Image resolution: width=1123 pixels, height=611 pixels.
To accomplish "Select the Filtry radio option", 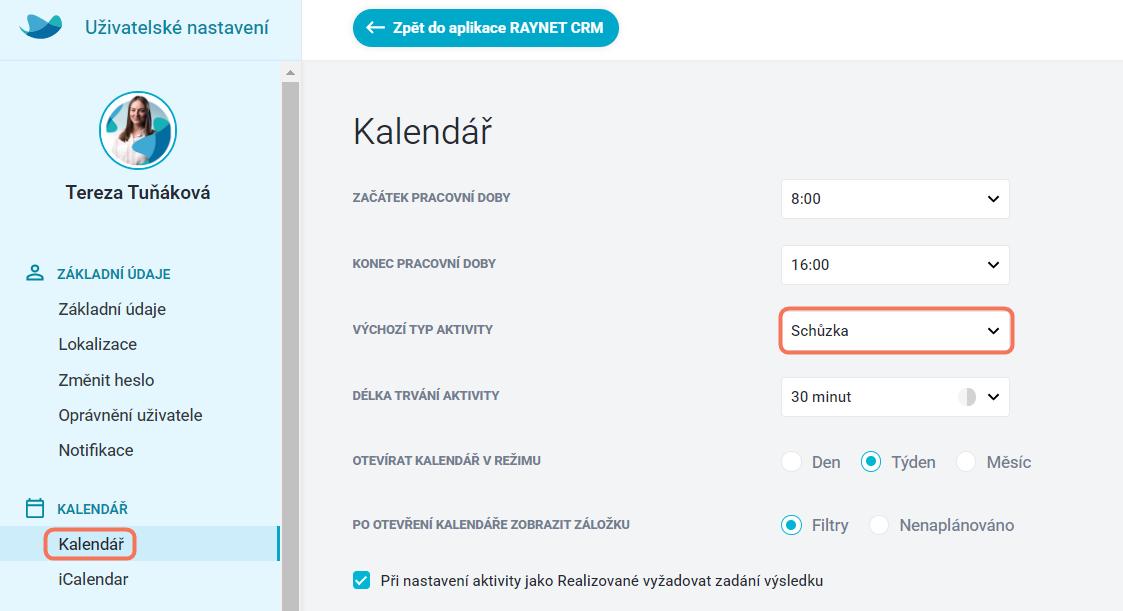I will [x=791, y=525].
